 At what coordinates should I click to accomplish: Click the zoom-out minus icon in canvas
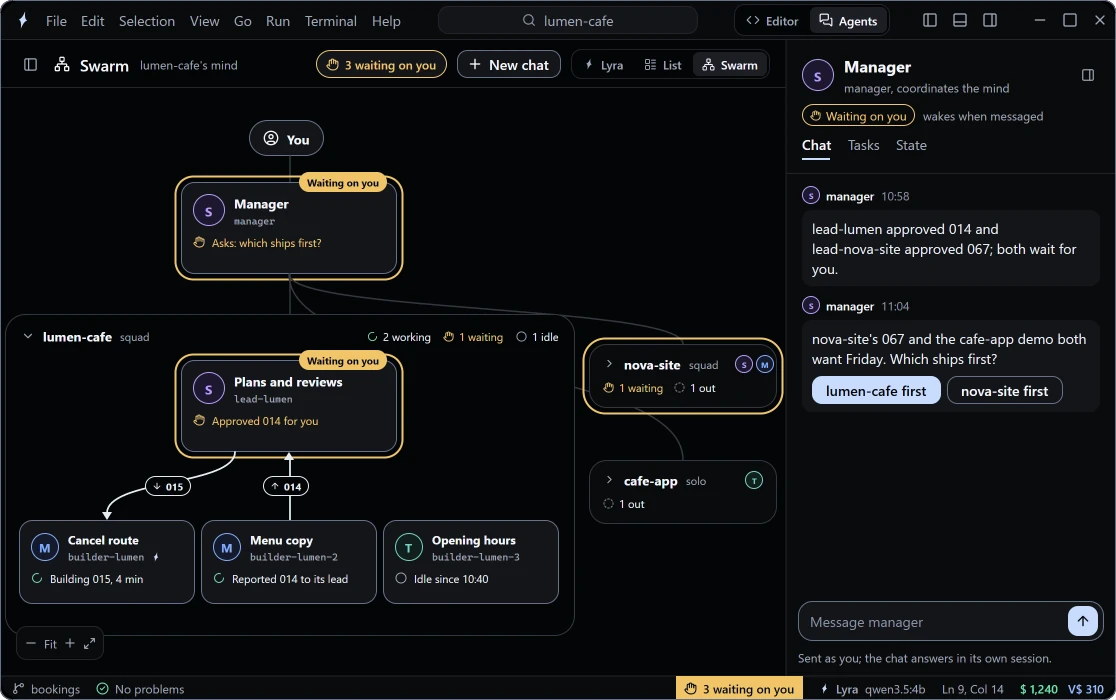click(31, 643)
